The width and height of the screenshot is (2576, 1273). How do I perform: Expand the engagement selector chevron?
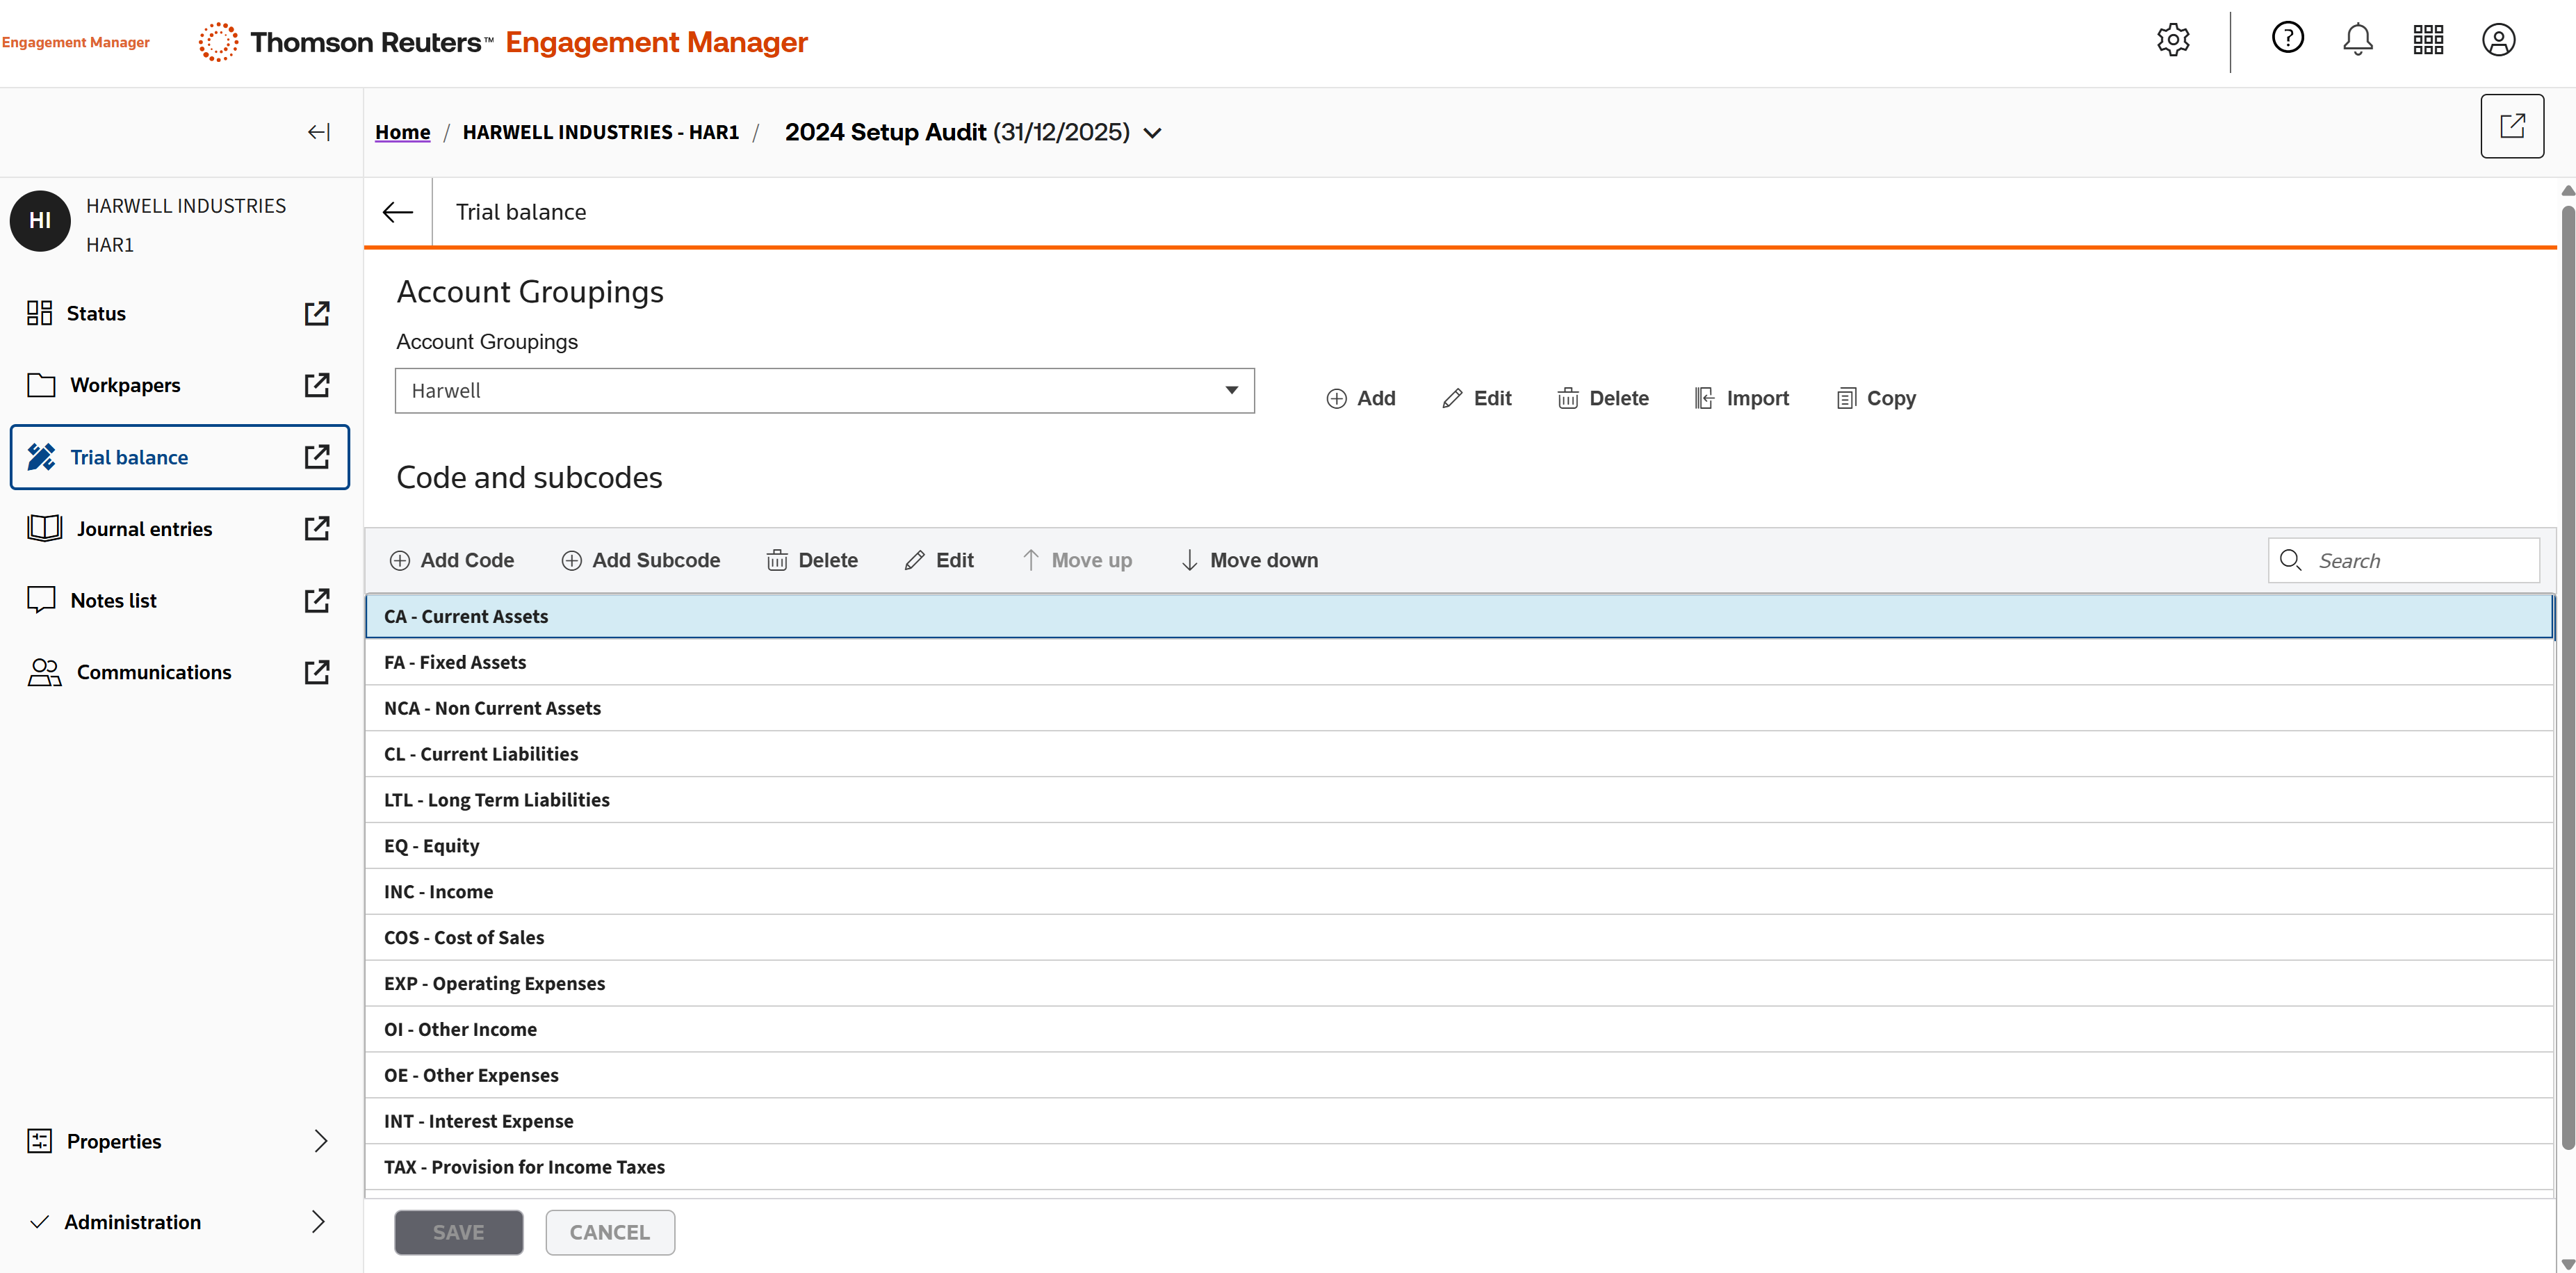1152,133
